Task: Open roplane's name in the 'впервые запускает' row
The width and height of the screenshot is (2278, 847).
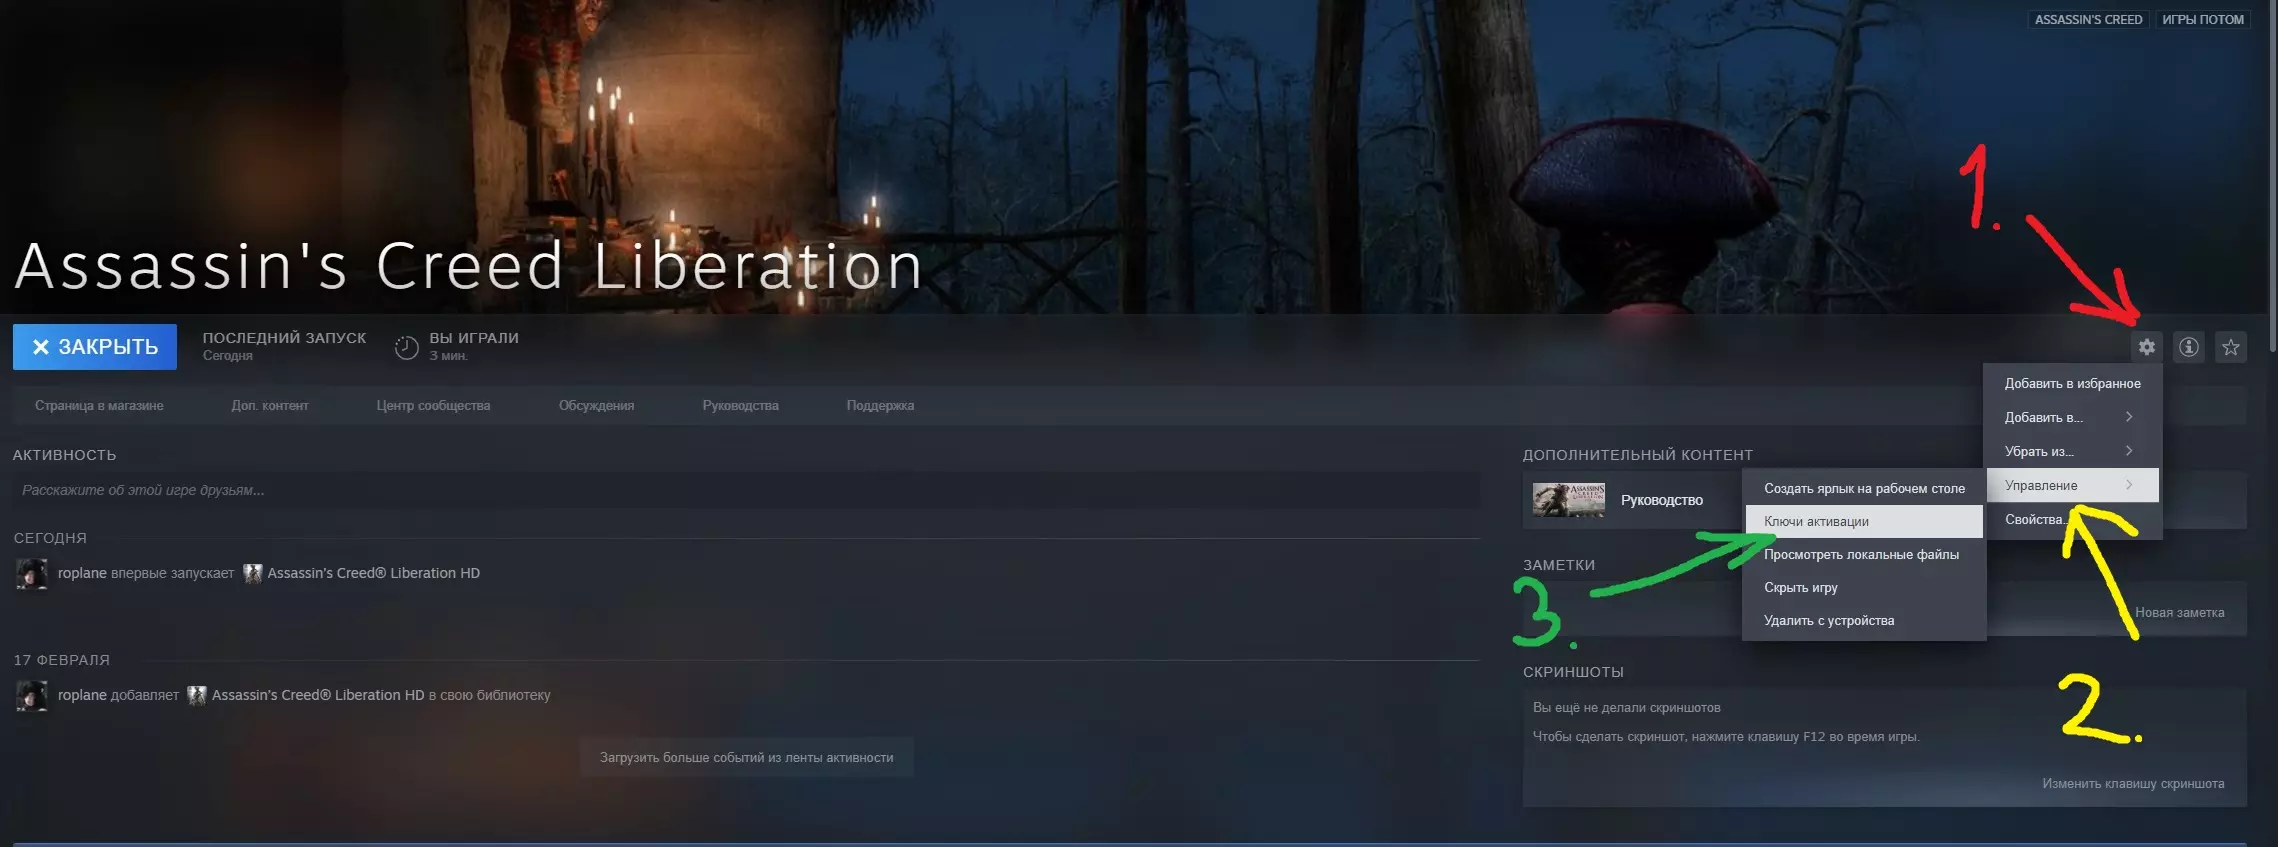Action: [x=82, y=574]
